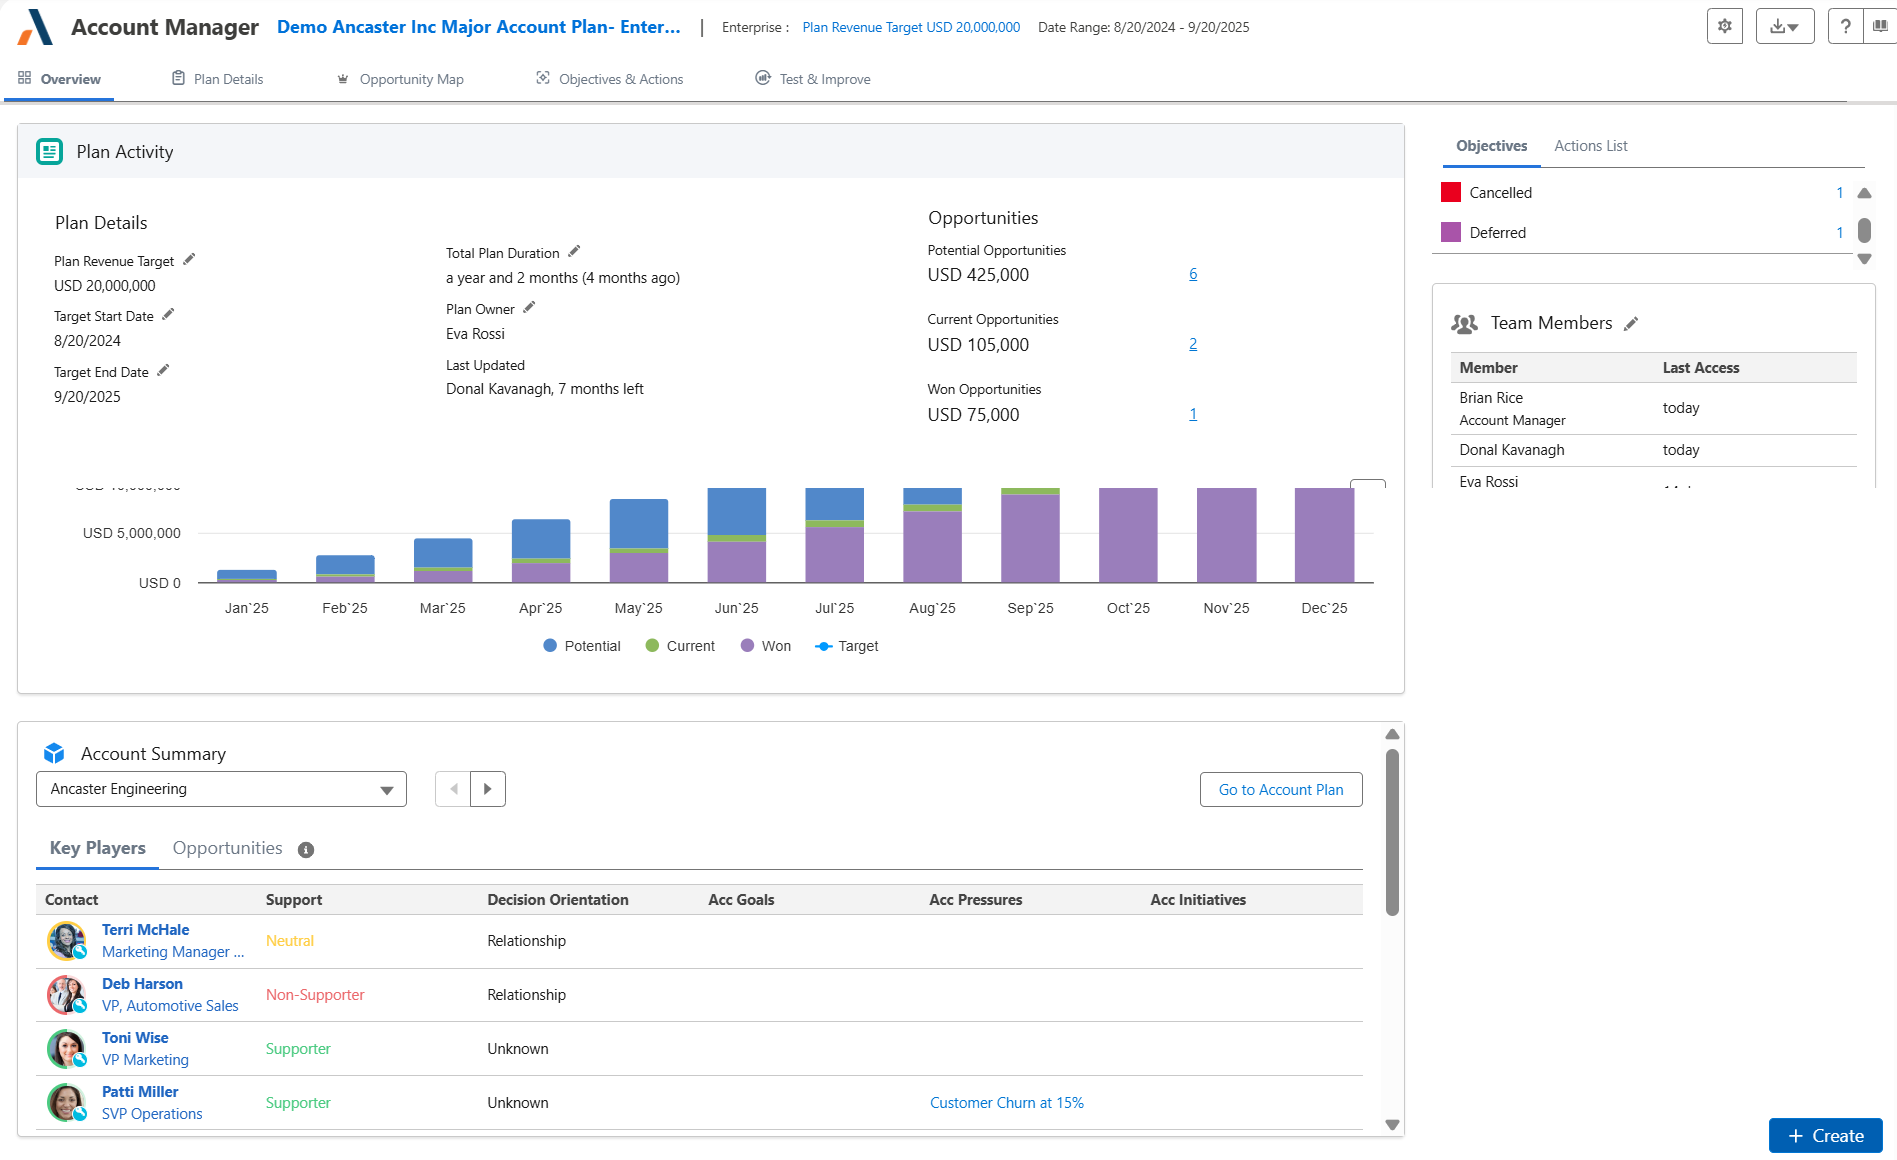Viewport: 1897px width, 1160px height.
Task: Click the help question mark icon
Action: (x=1845, y=27)
